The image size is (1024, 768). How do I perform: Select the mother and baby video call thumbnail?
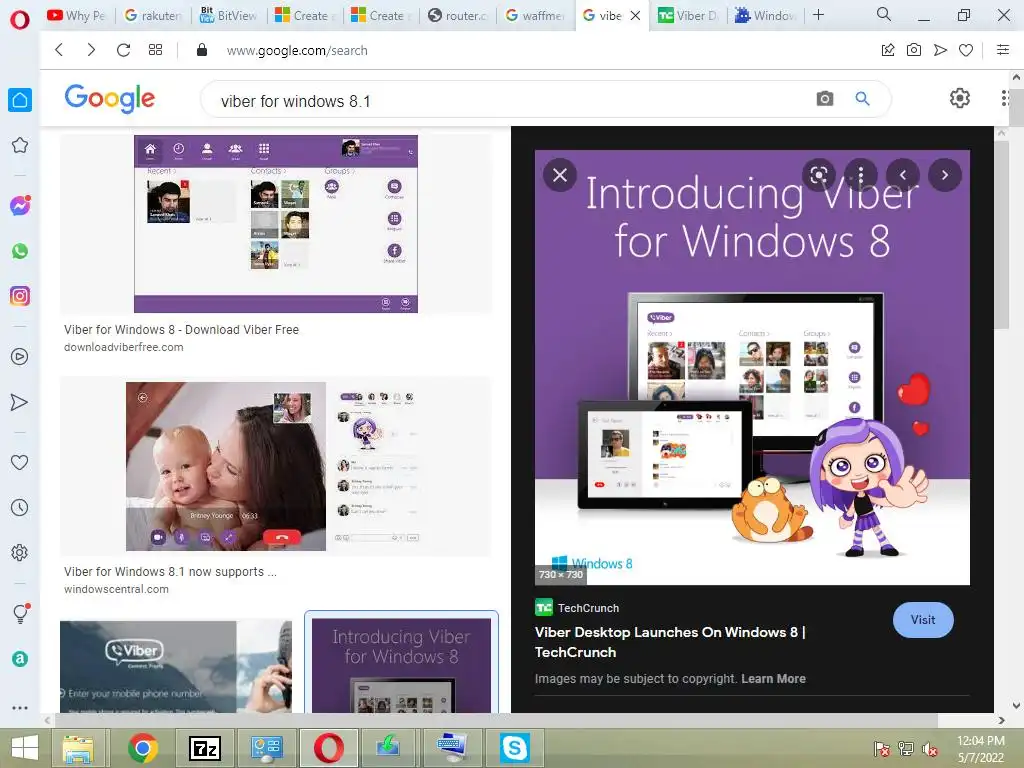[x=274, y=466]
